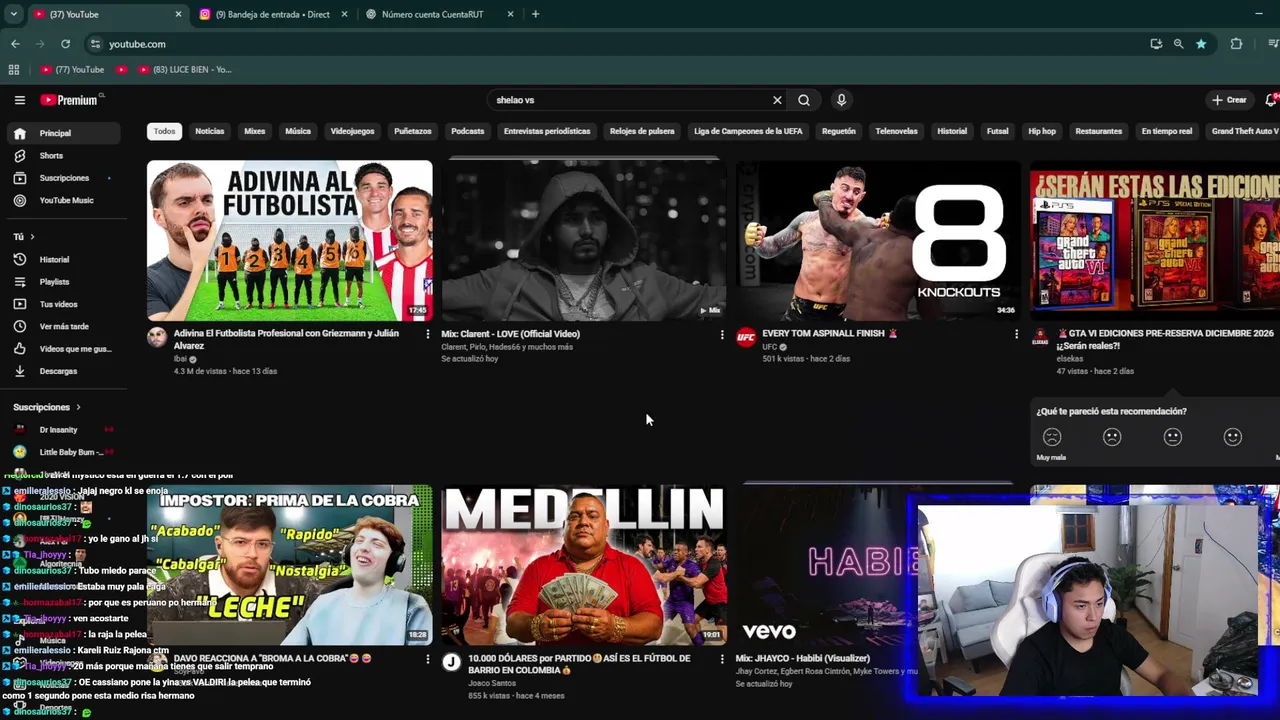Click the YouTube Premium logo

pos(69,100)
